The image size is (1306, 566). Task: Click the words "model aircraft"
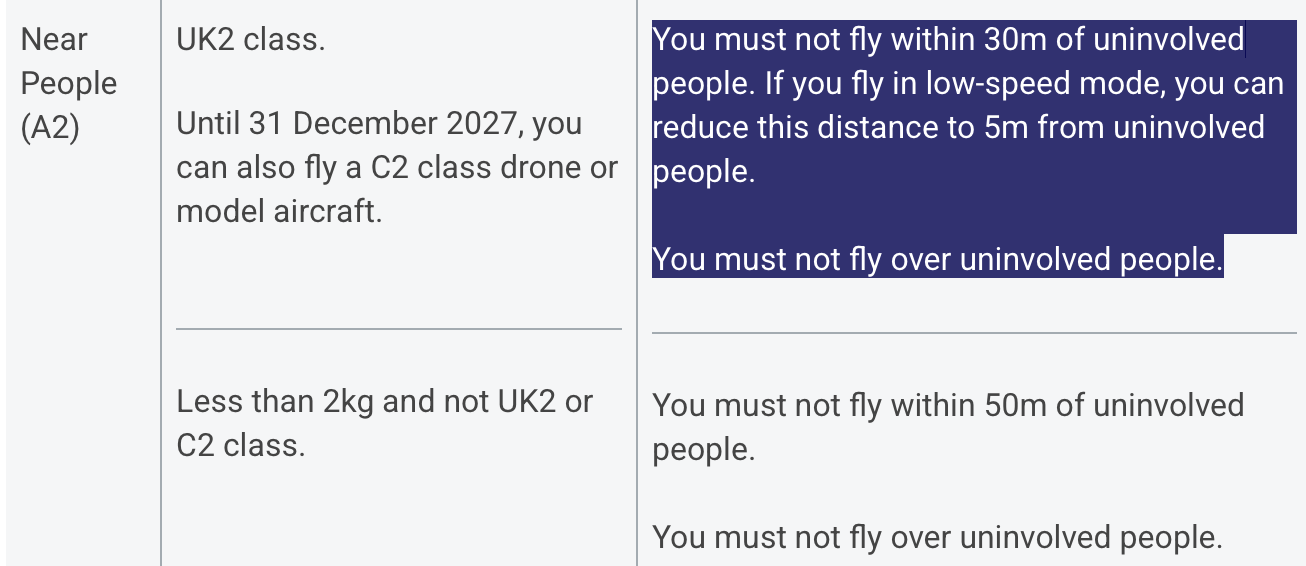click(279, 212)
